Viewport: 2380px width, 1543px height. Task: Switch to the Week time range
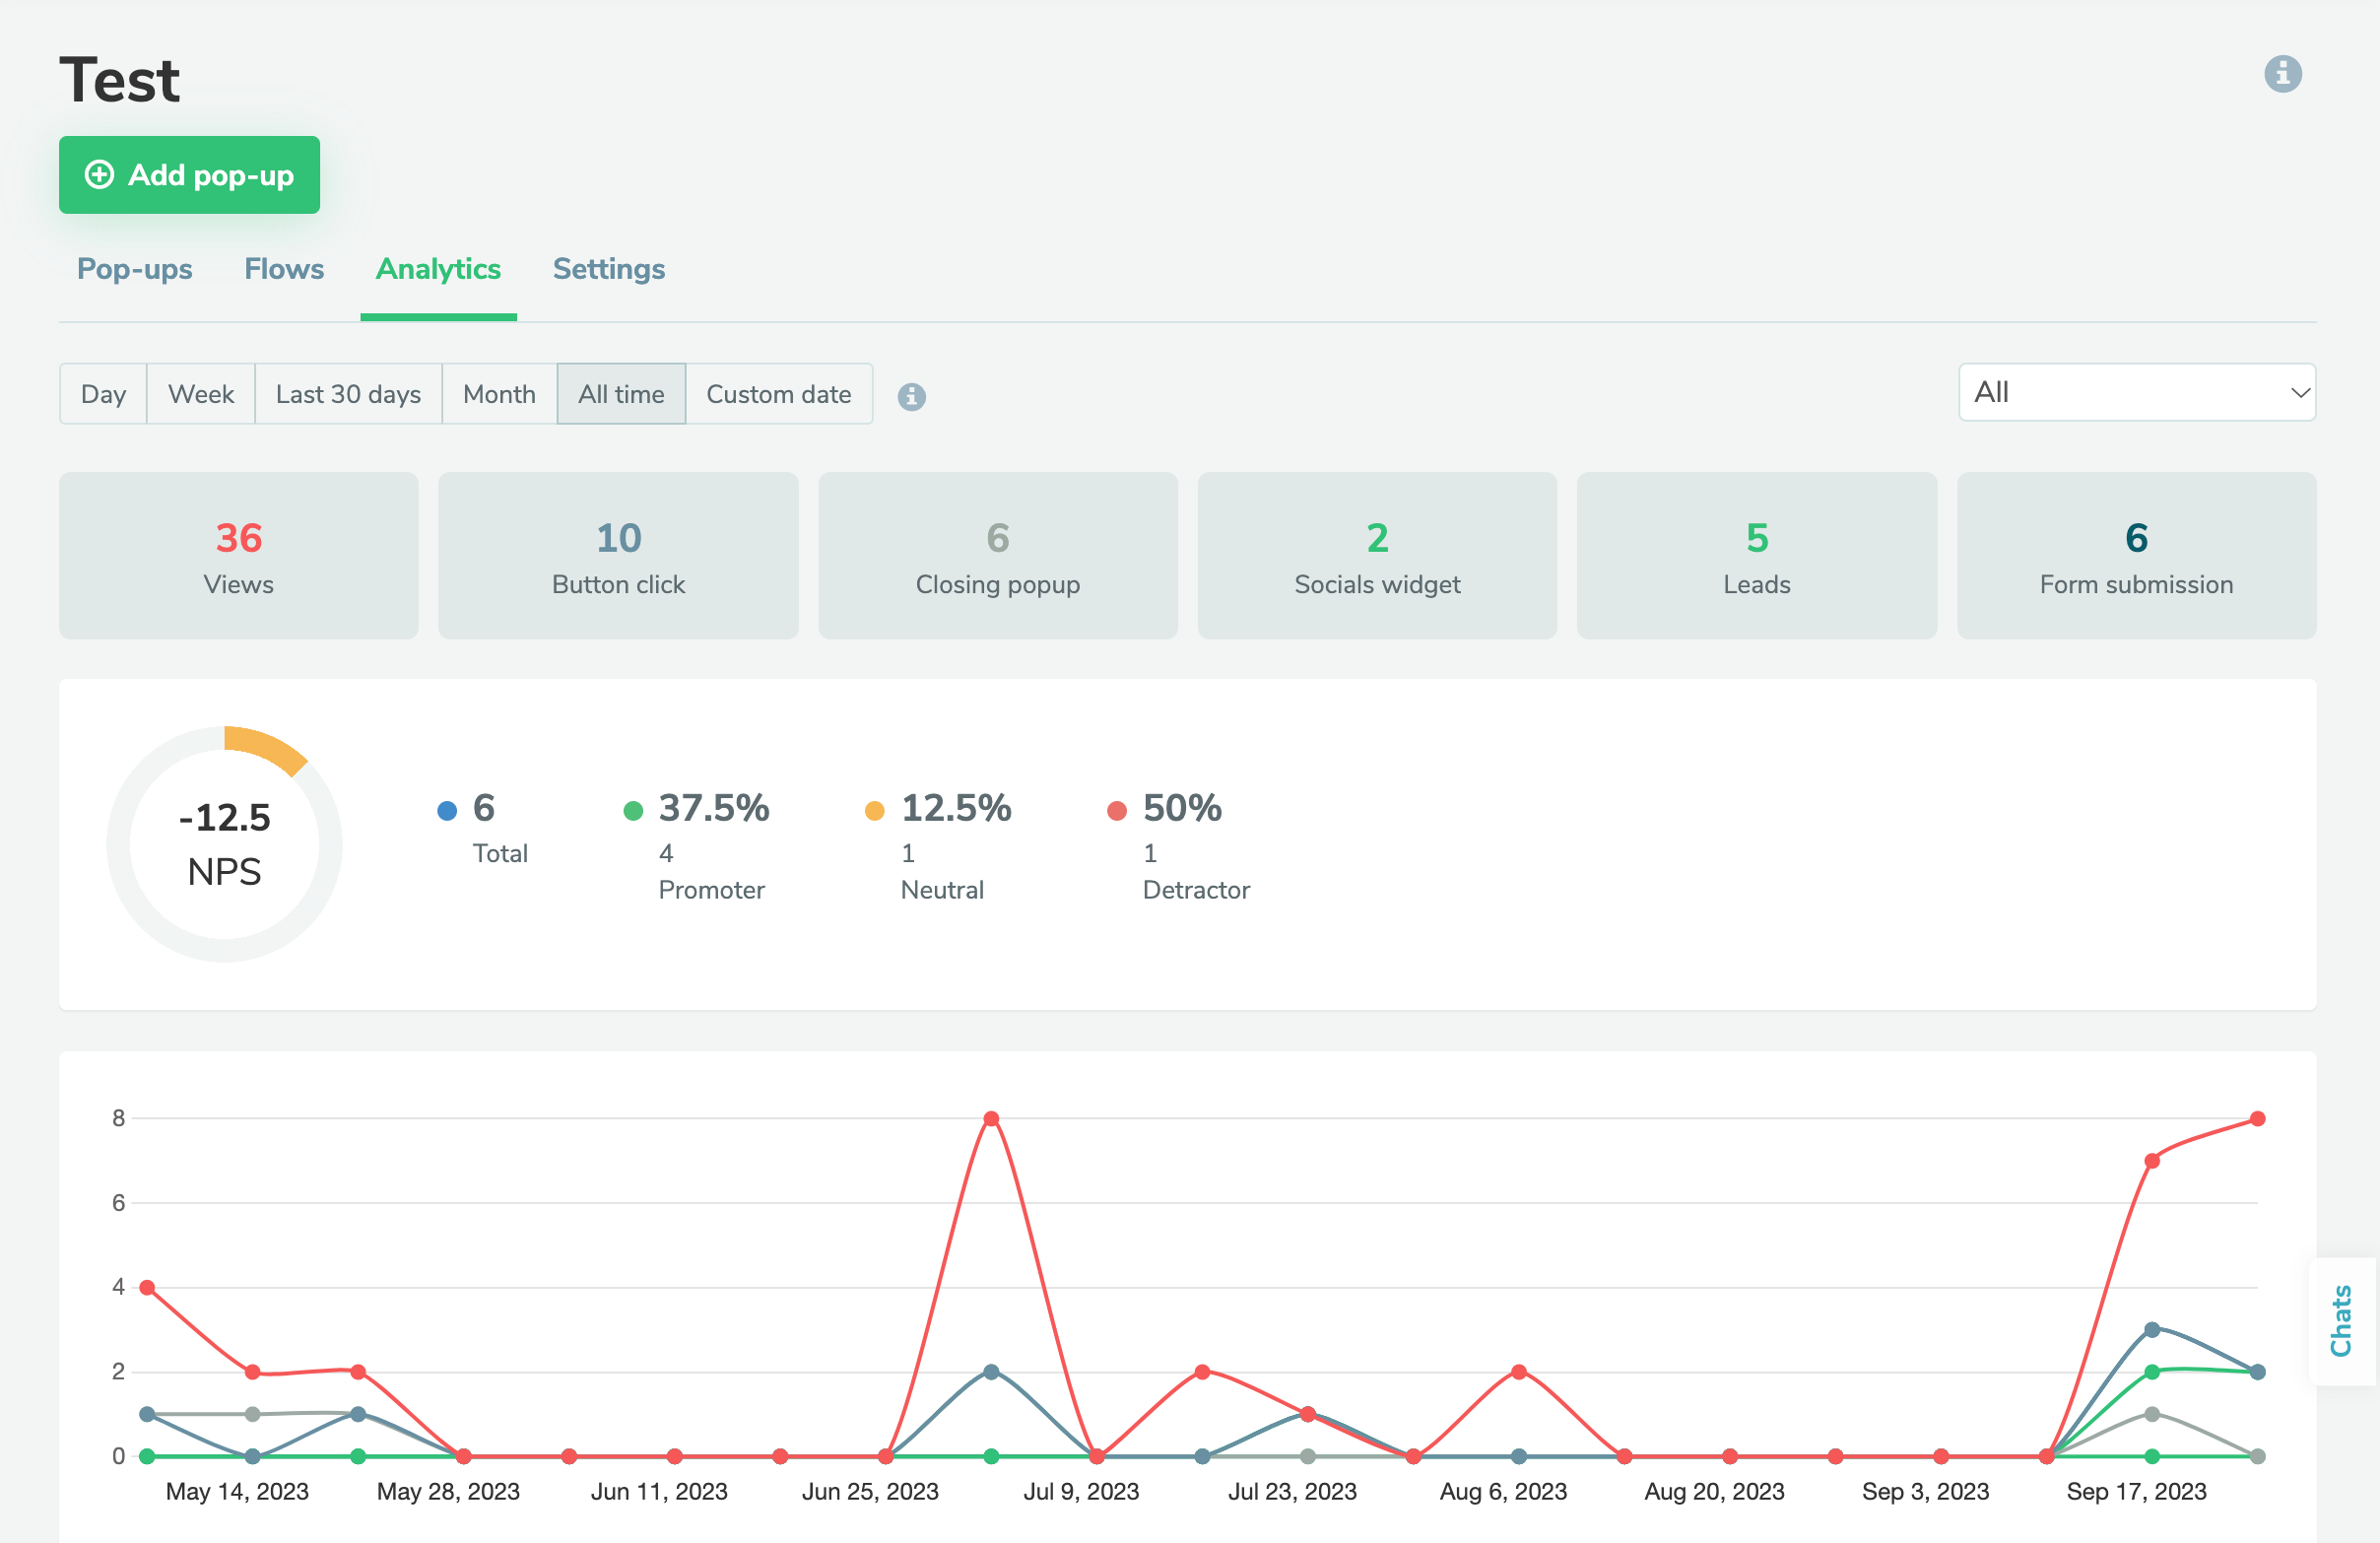pos(200,393)
